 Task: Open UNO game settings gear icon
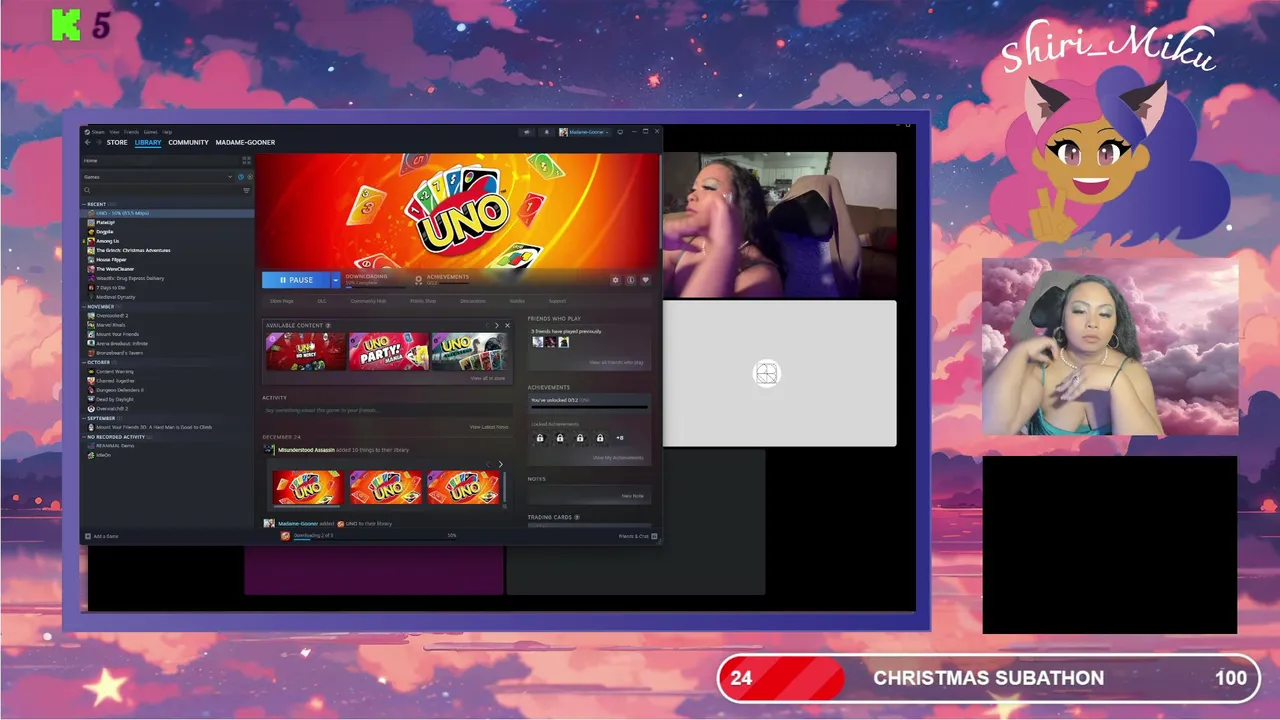click(615, 280)
